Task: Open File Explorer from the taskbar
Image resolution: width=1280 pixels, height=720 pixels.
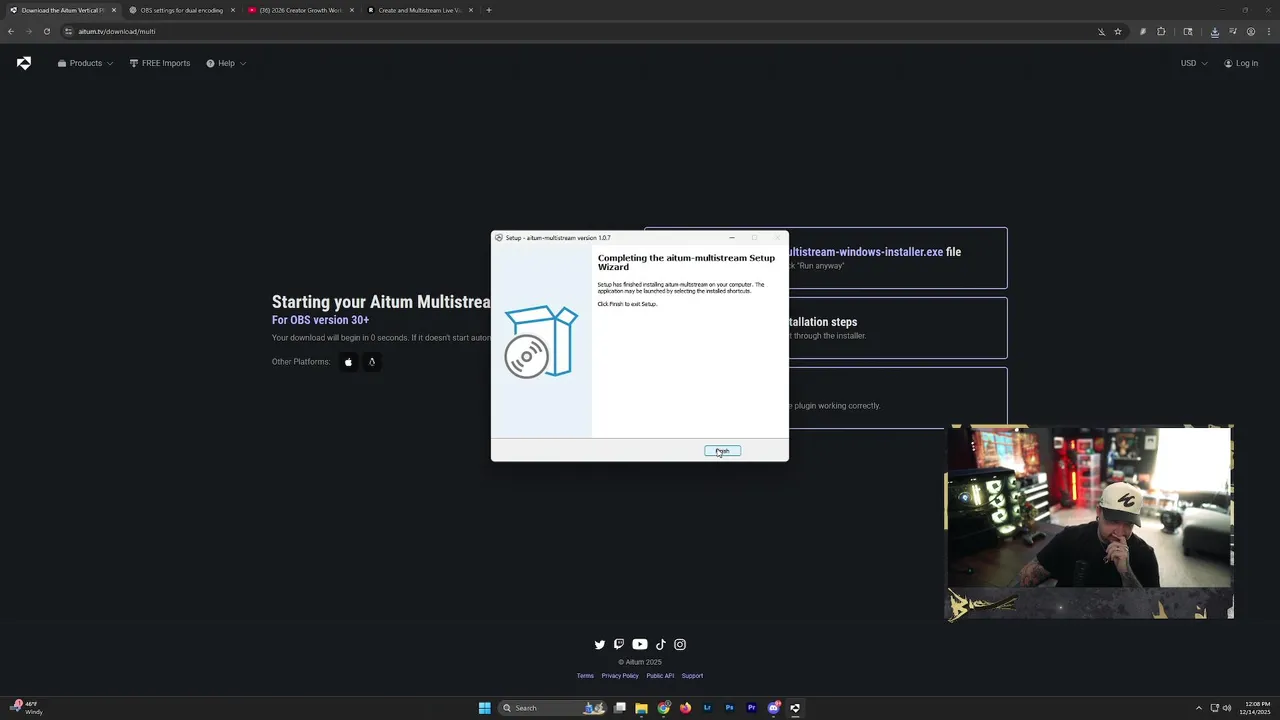Action: click(641, 708)
